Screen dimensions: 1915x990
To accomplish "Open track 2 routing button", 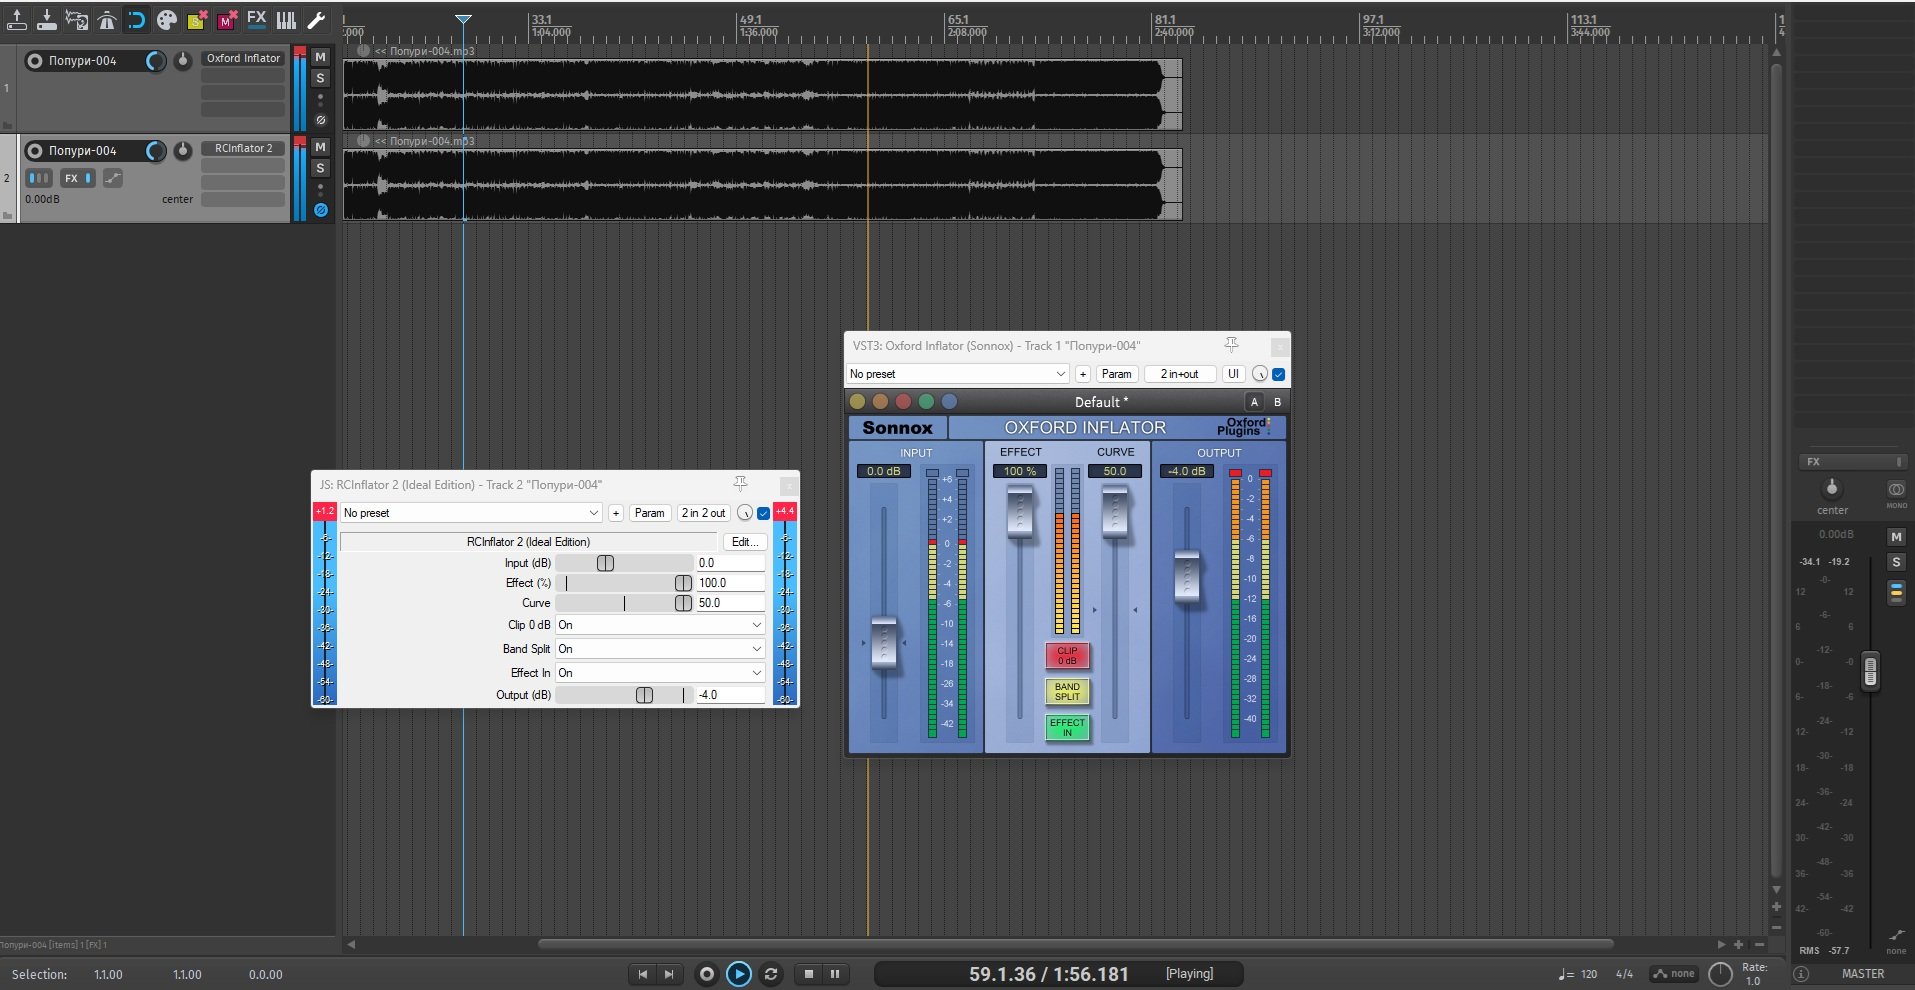I will 39,178.
